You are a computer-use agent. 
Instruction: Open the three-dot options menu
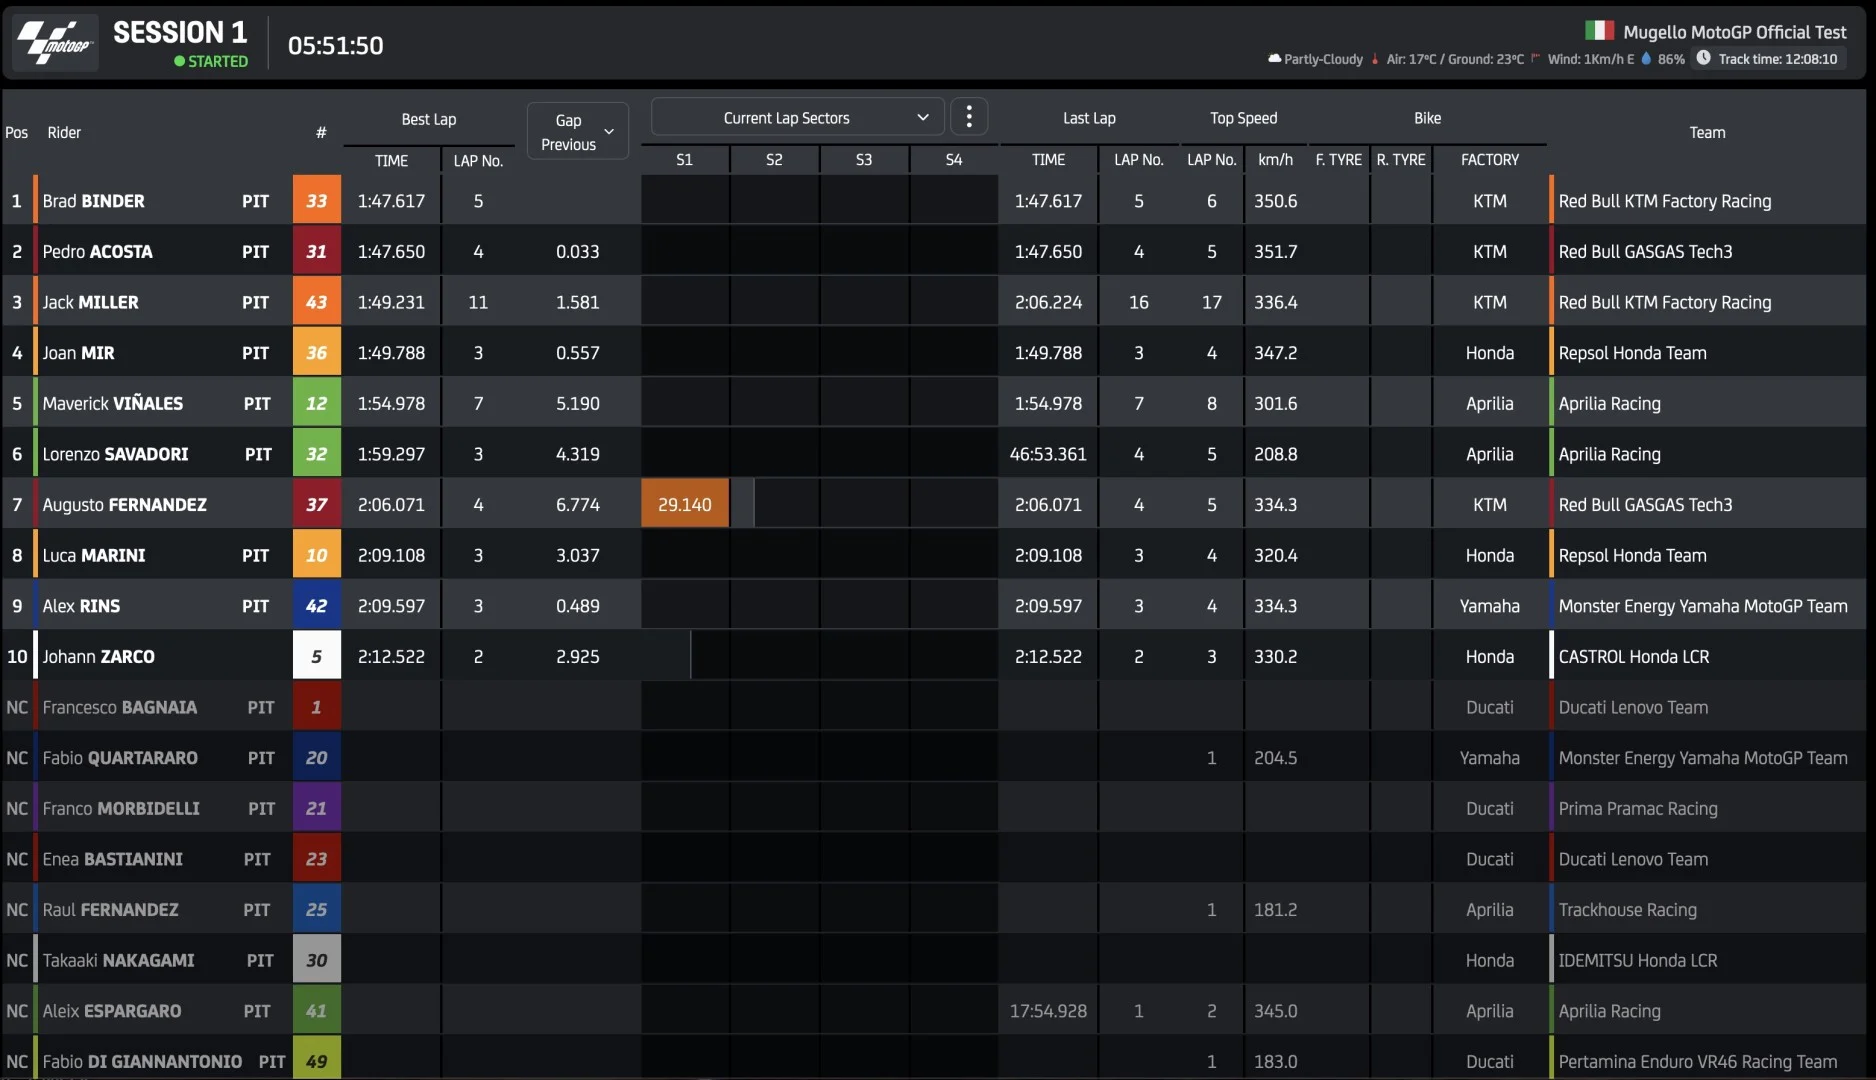pos(968,117)
